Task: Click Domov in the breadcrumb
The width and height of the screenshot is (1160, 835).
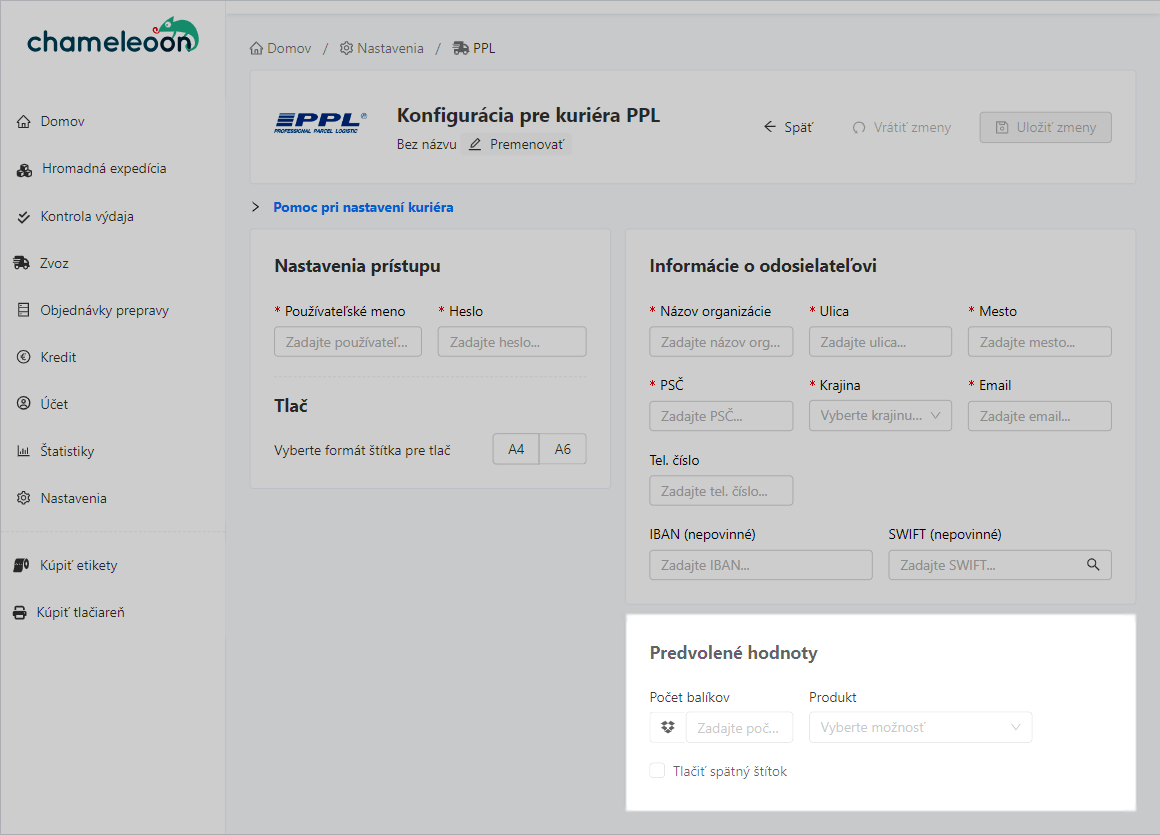Action: click(281, 48)
